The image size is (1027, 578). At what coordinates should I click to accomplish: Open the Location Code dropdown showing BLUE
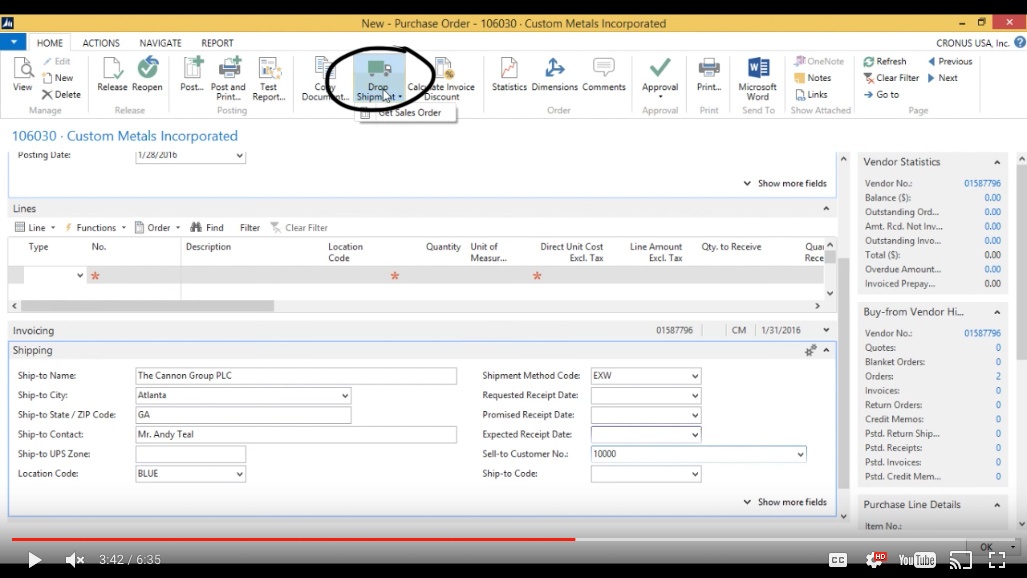(x=239, y=474)
